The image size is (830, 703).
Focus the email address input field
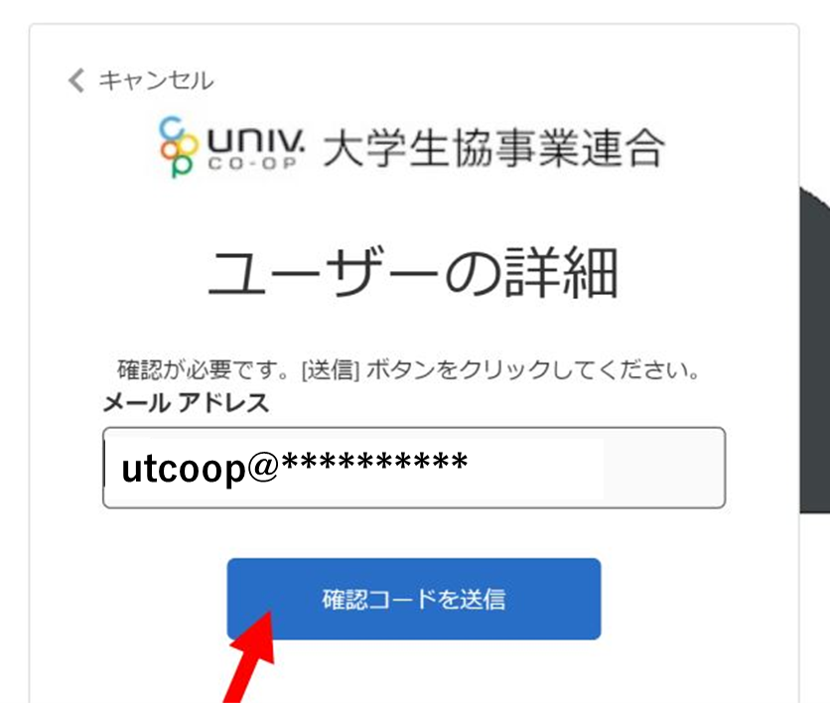point(414,468)
